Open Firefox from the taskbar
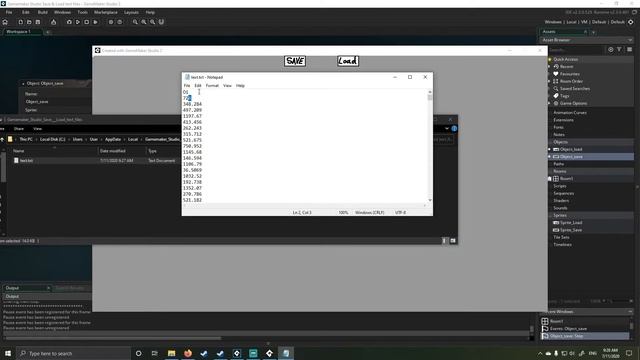This screenshot has width=640, height=360. coord(188,353)
